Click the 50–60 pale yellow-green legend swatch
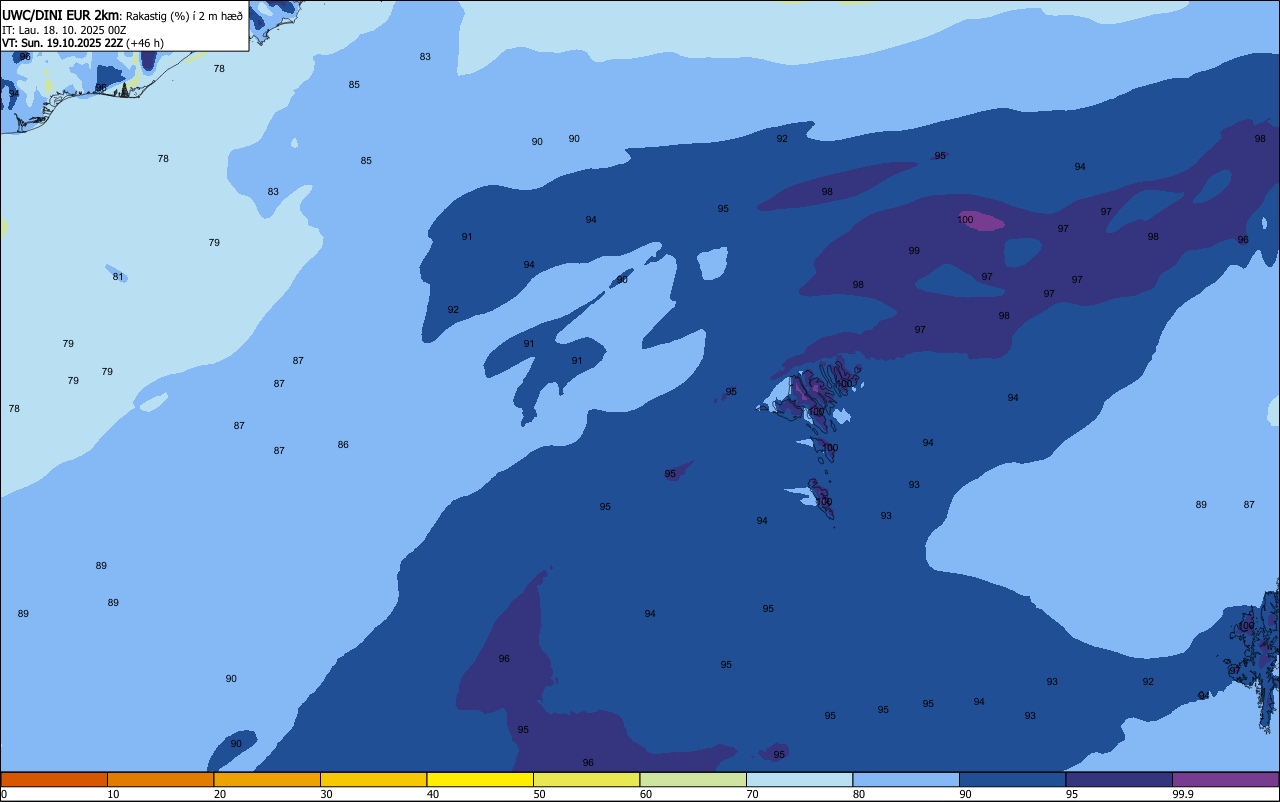 pos(586,779)
